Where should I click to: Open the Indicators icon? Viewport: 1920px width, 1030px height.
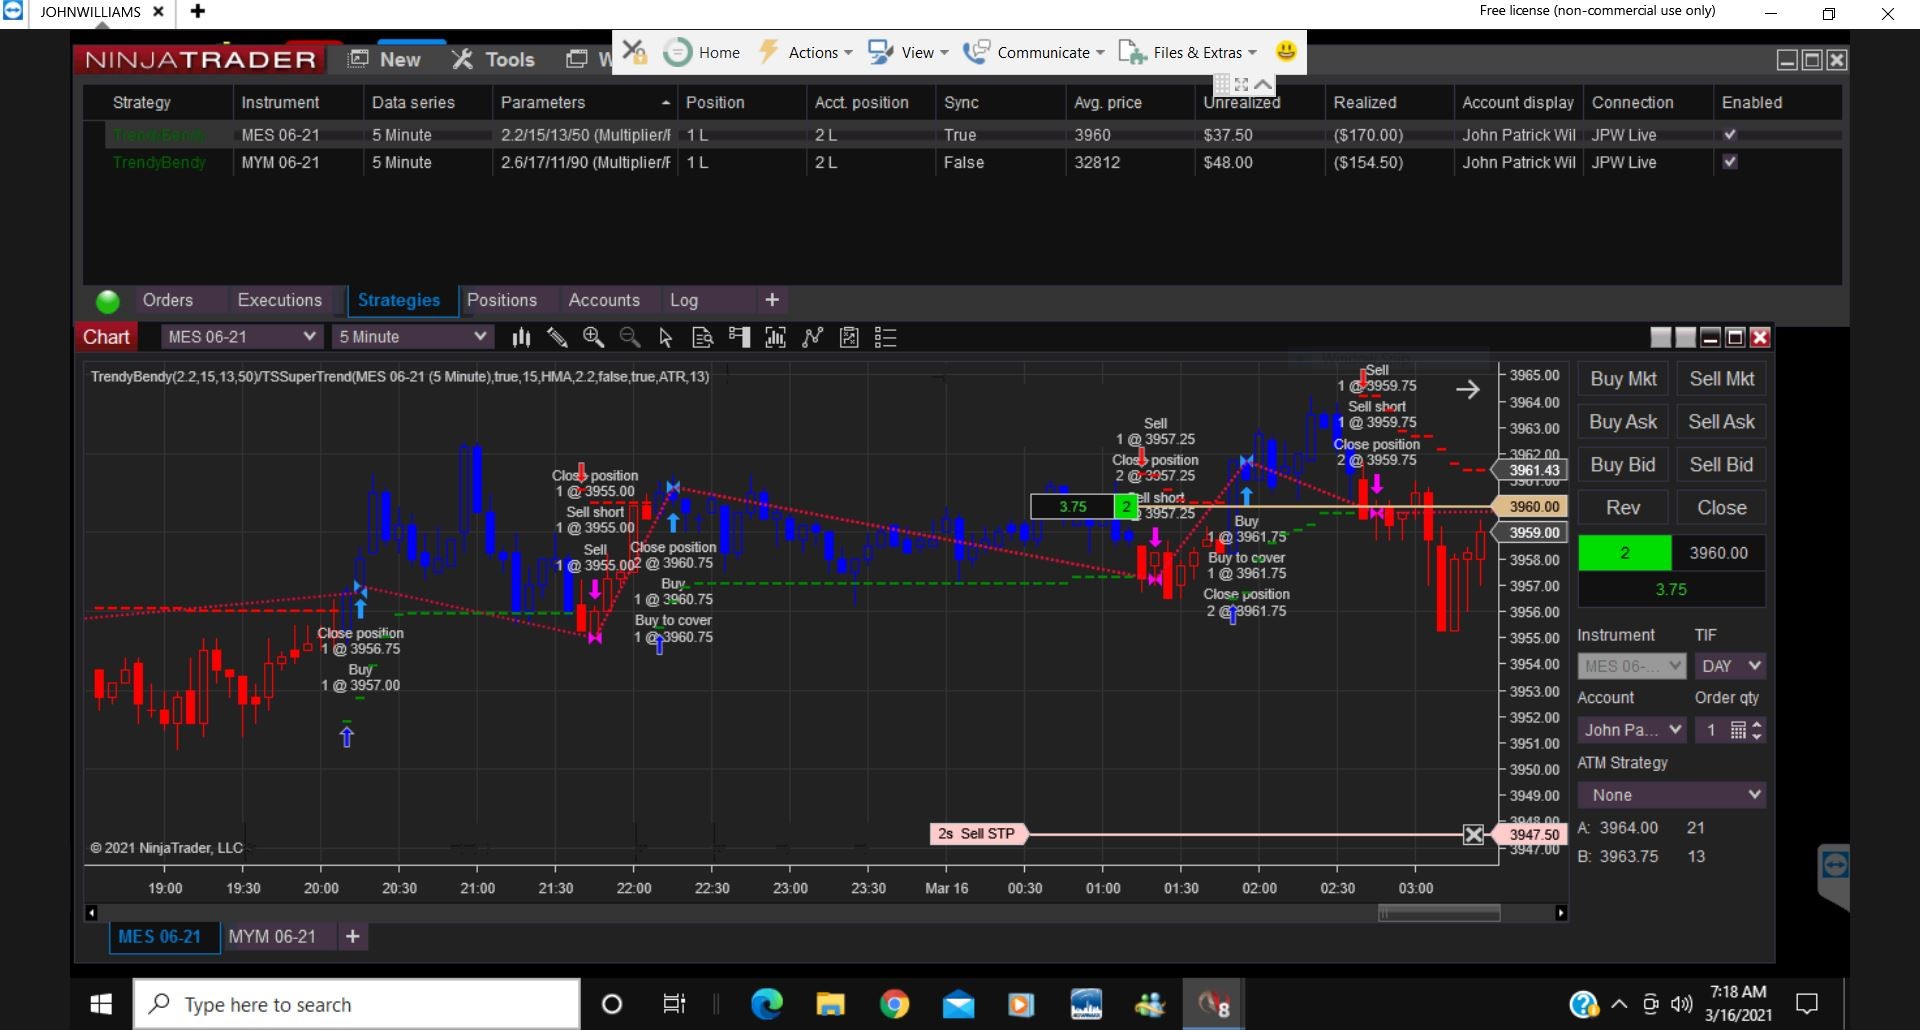pos(812,338)
